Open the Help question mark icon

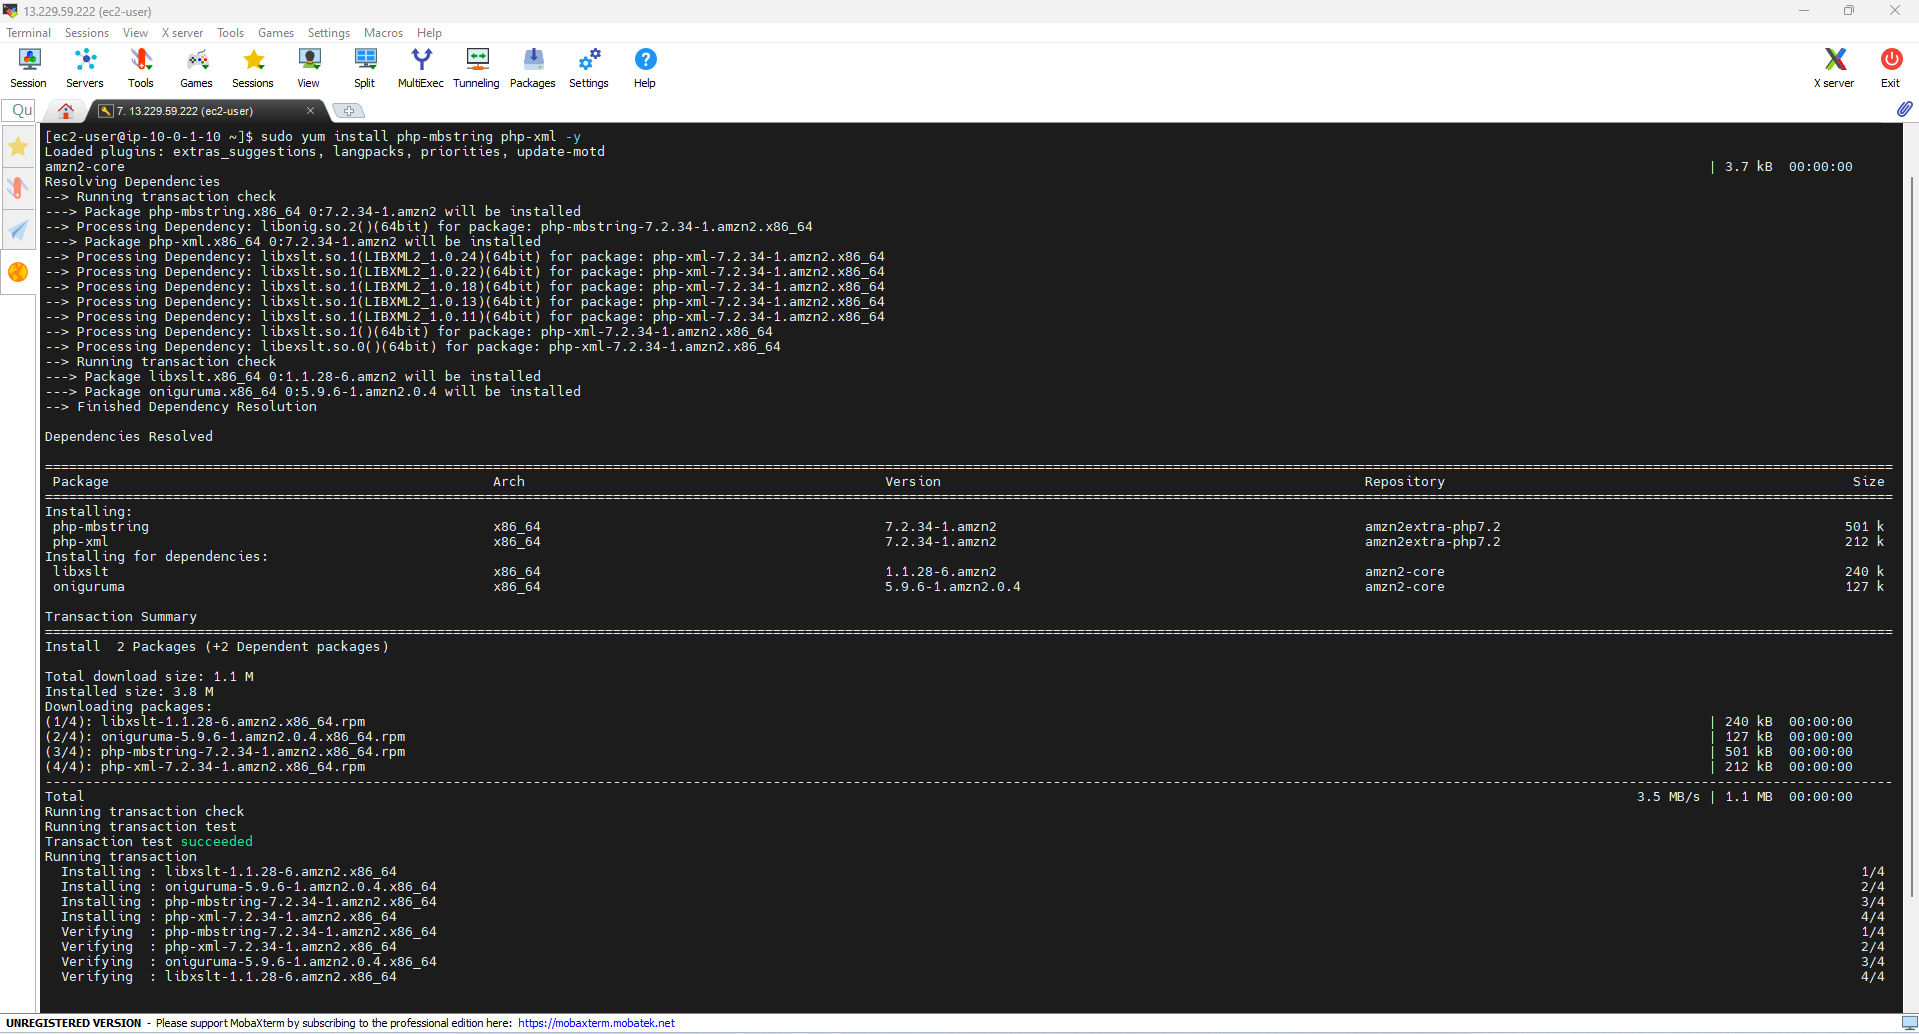coord(645,68)
